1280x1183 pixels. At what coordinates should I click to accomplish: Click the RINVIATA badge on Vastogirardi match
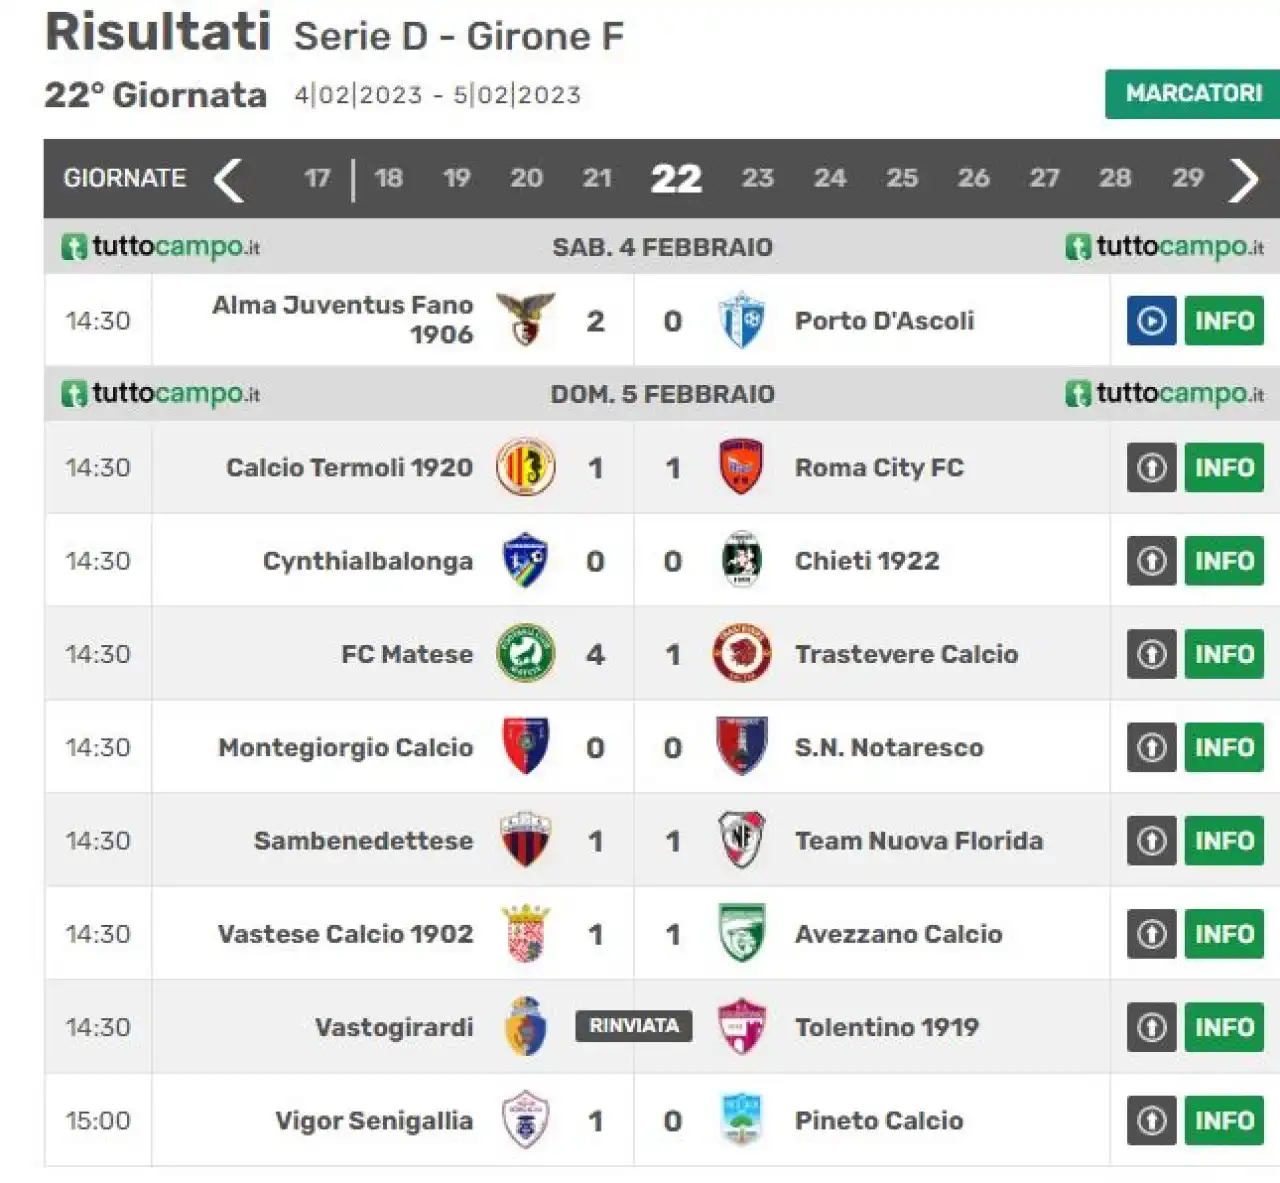click(x=634, y=1026)
